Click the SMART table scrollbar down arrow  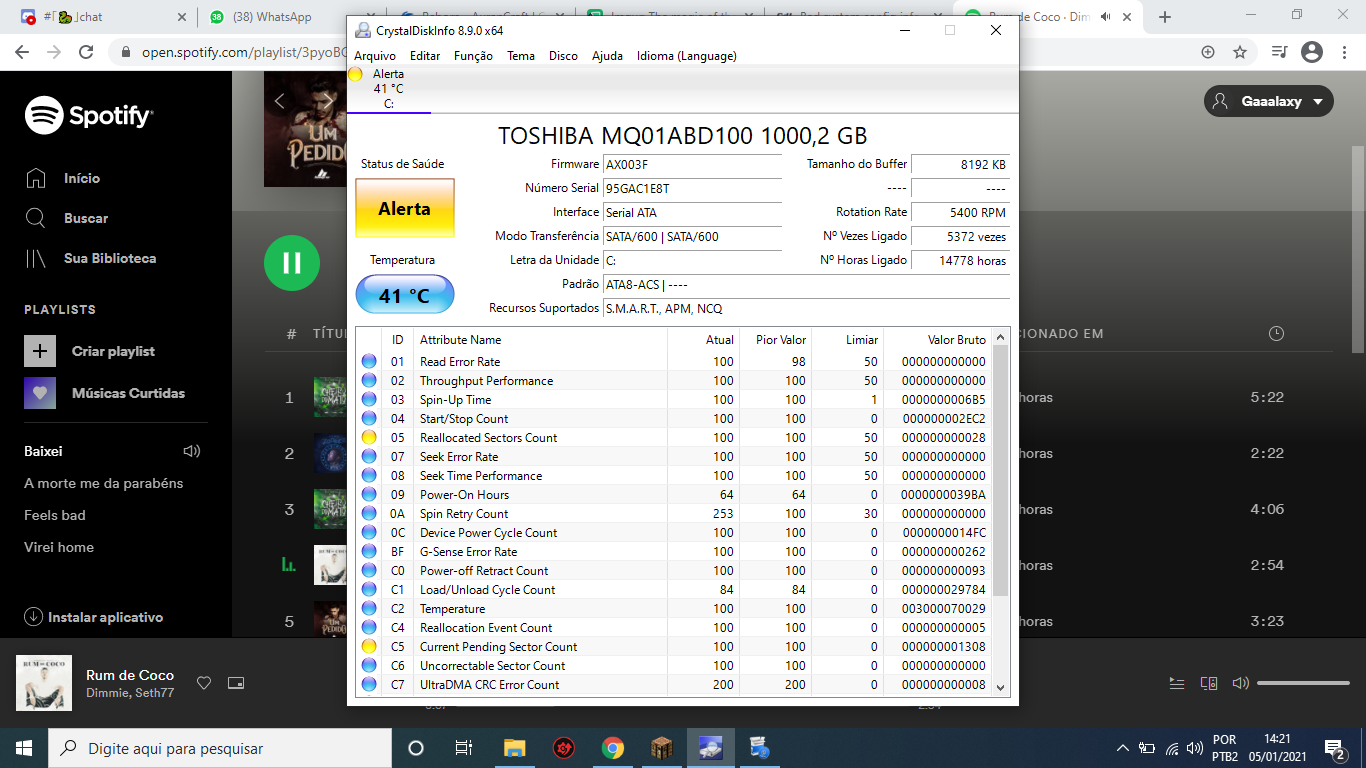point(1001,688)
